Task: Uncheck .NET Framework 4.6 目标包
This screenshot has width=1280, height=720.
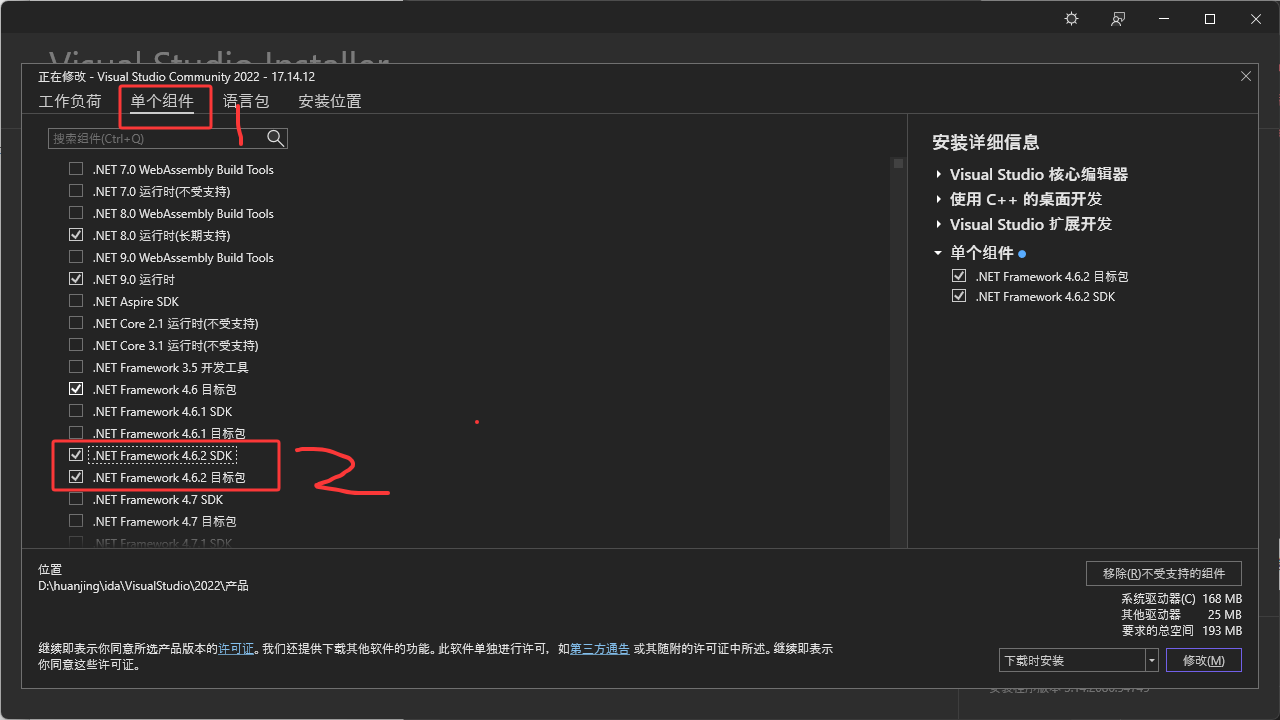Action: pos(76,389)
